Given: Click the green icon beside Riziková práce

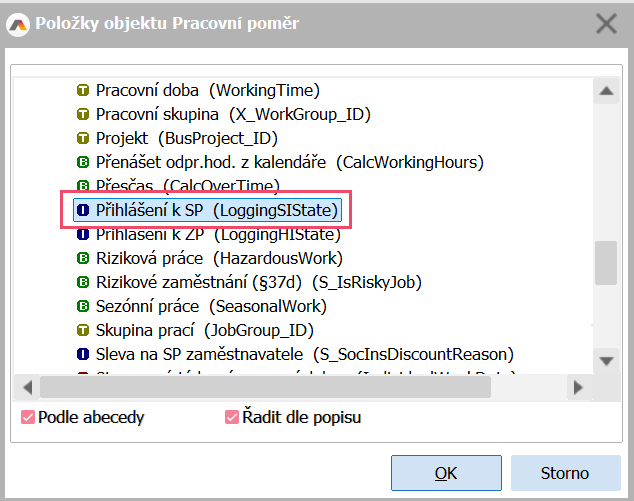Looking at the screenshot, I should [x=84, y=258].
